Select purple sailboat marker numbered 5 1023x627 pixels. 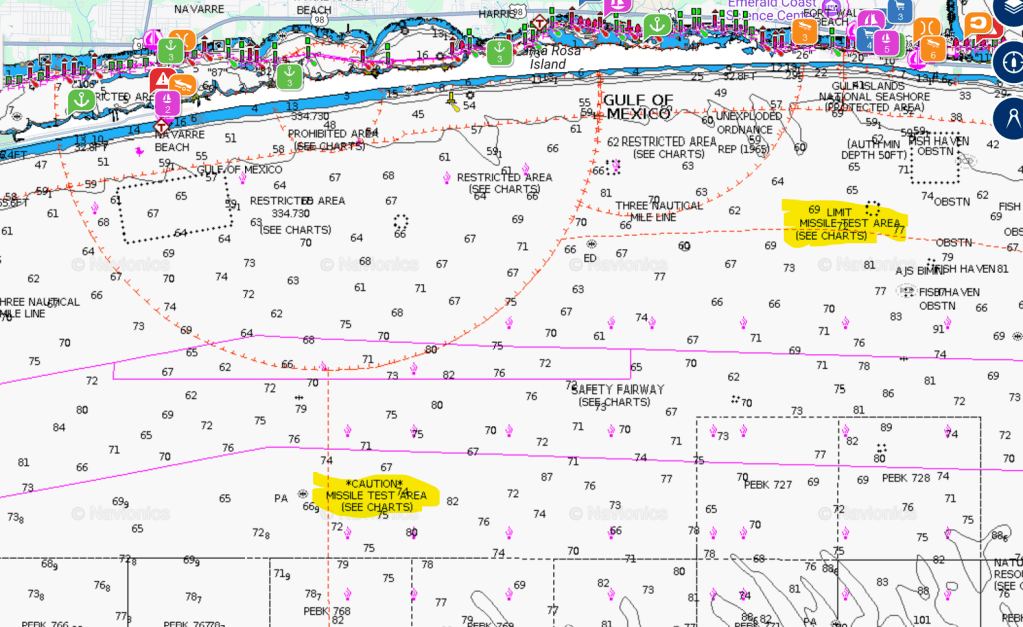click(x=885, y=43)
